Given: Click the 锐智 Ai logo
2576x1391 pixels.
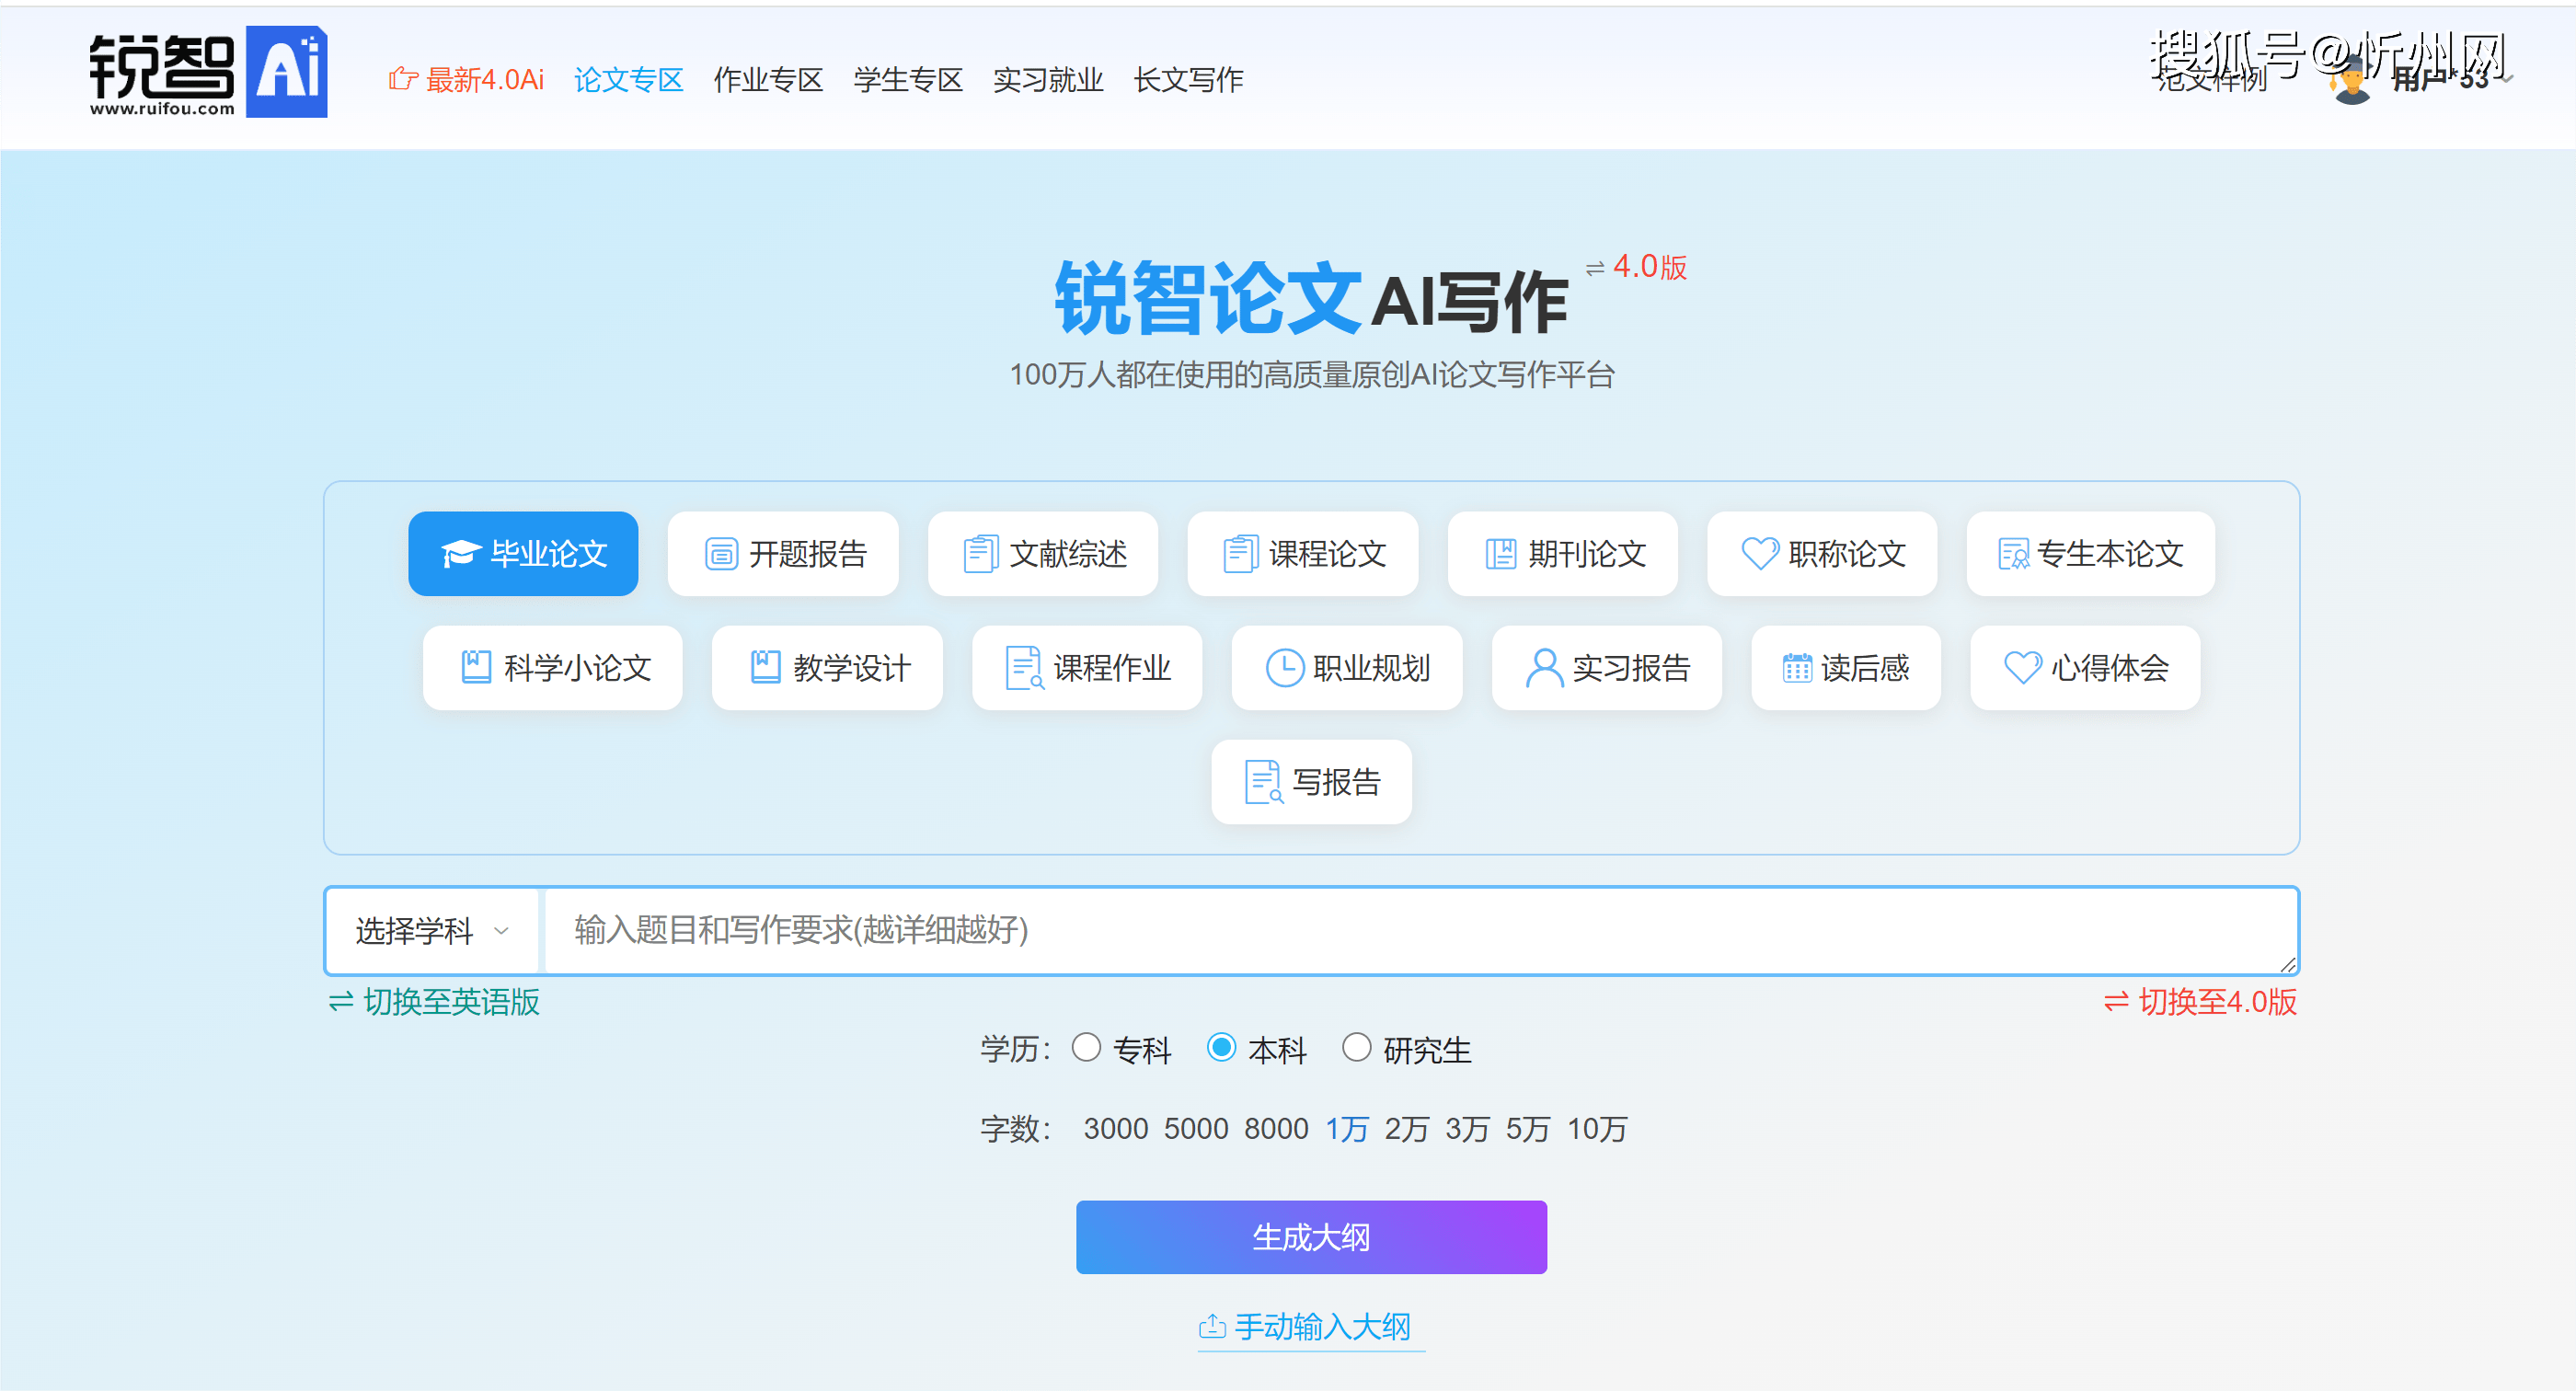Looking at the screenshot, I should click(208, 72).
